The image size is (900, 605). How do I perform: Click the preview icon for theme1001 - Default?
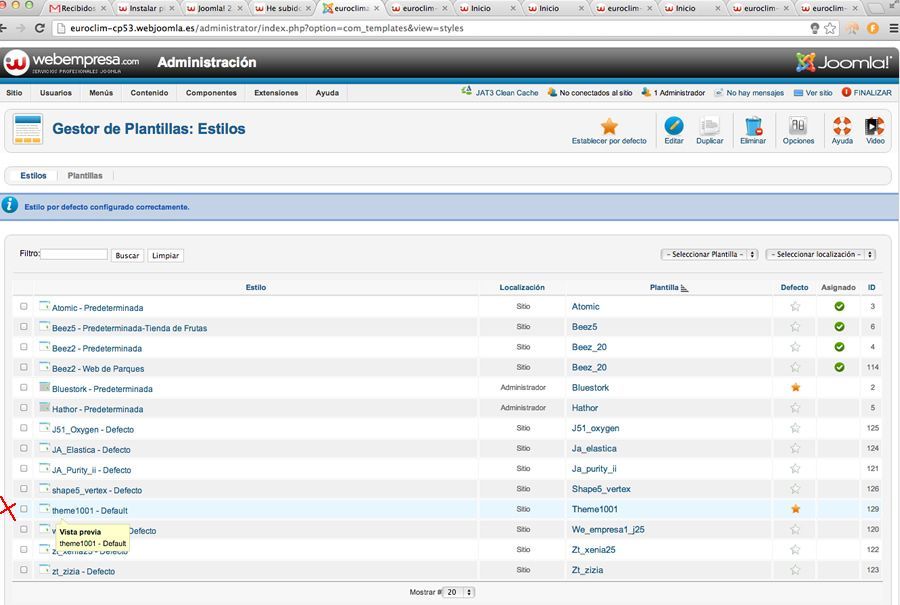(44, 509)
